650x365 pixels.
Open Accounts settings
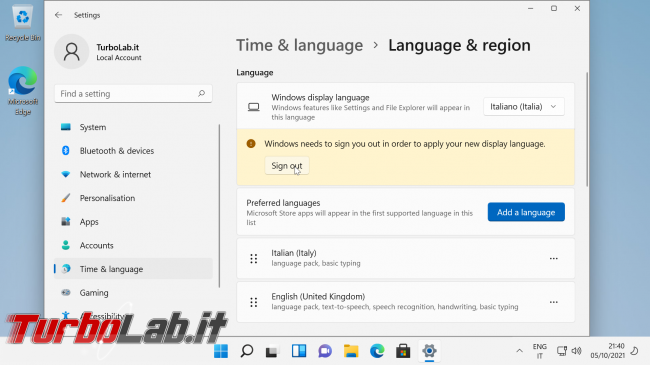(x=133, y=245)
